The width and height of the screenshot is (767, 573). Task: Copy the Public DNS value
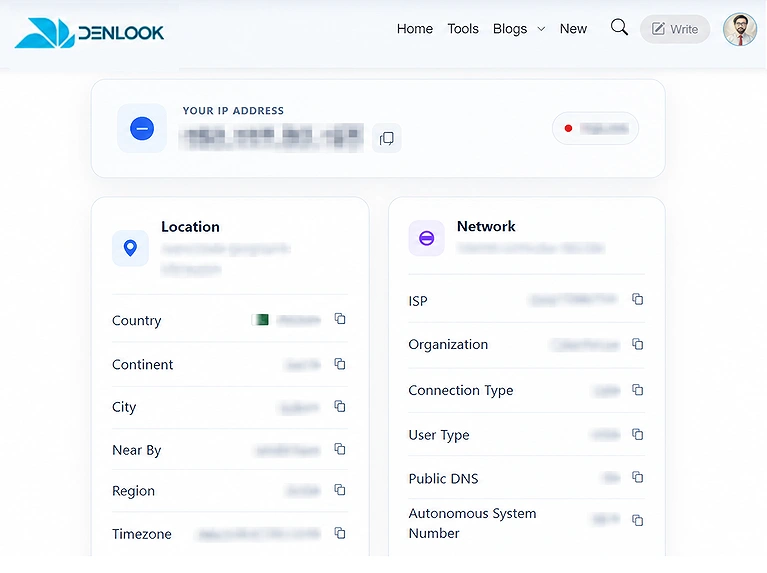click(x=637, y=477)
